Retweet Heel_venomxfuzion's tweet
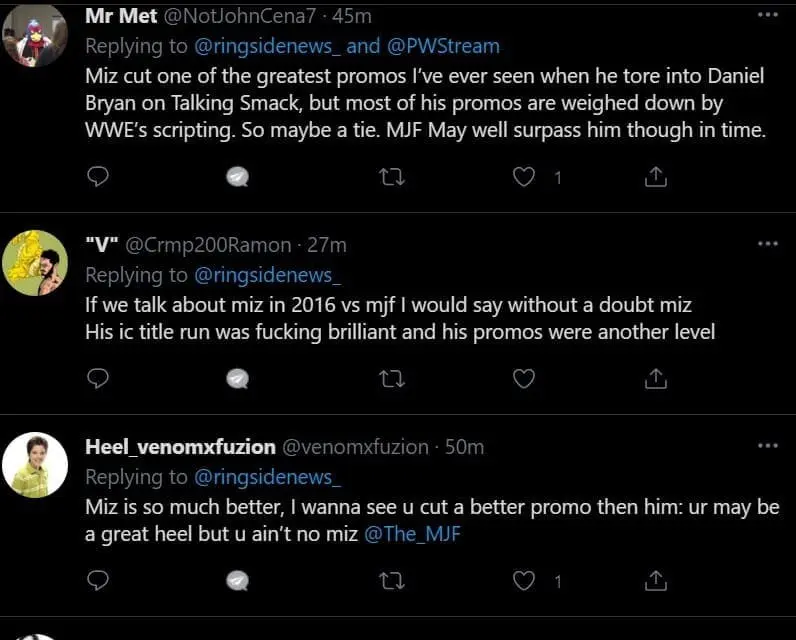796x640 pixels. 380,580
